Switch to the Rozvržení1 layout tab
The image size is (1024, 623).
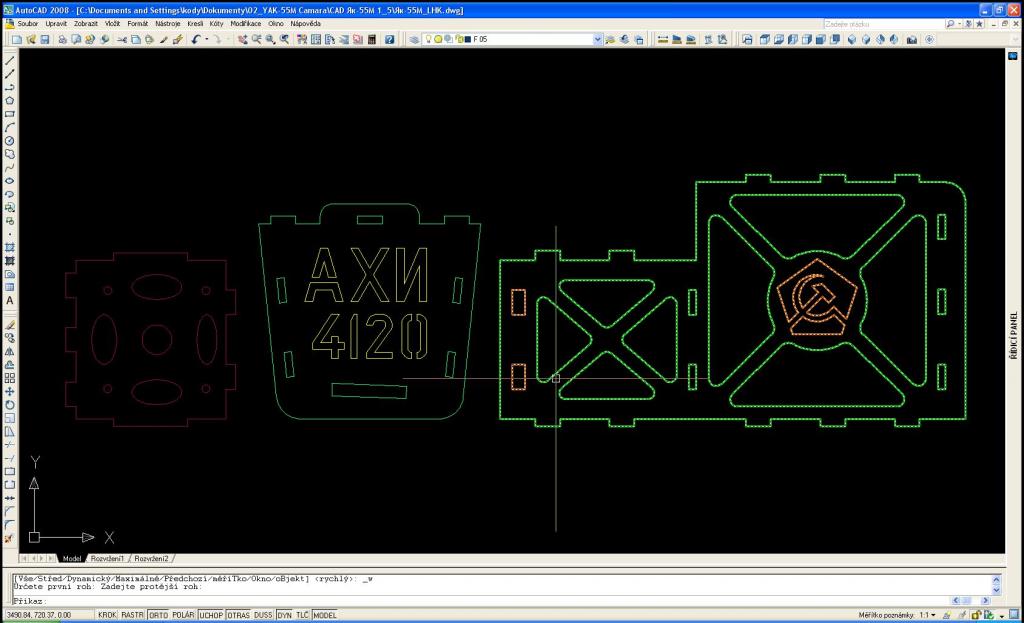pyautogui.click(x=108, y=558)
